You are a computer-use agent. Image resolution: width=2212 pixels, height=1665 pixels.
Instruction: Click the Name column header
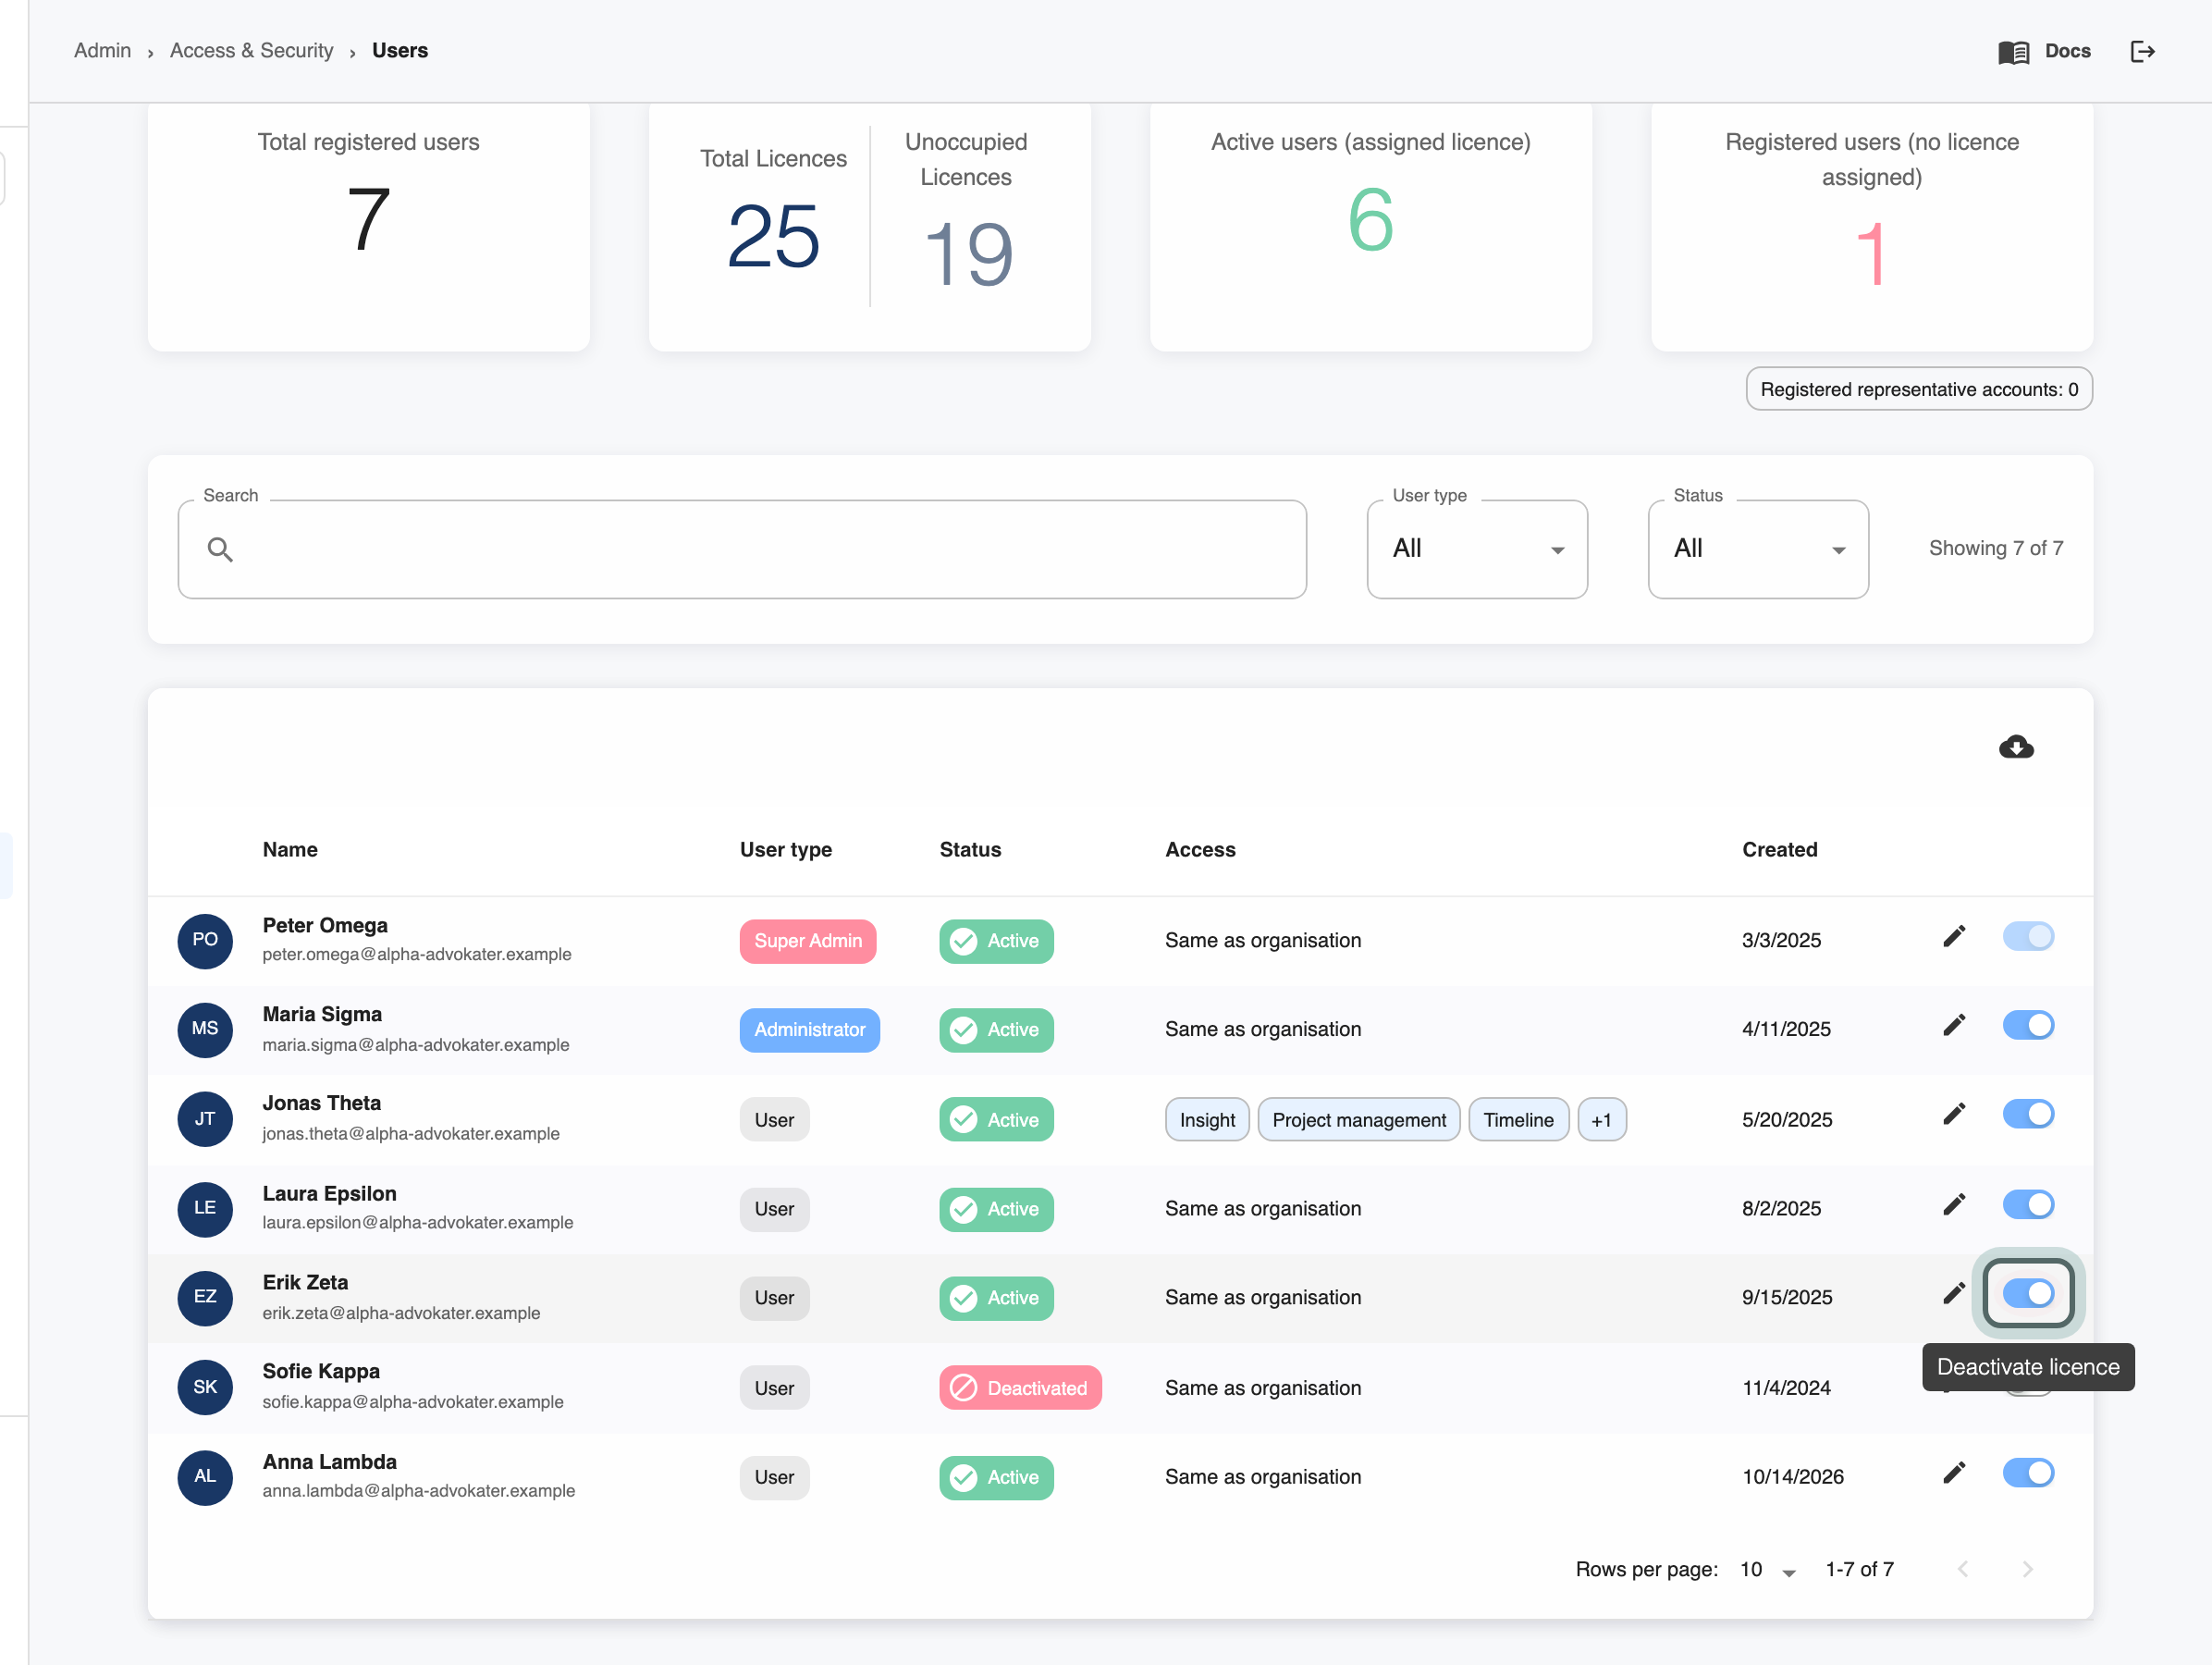(x=290, y=849)
